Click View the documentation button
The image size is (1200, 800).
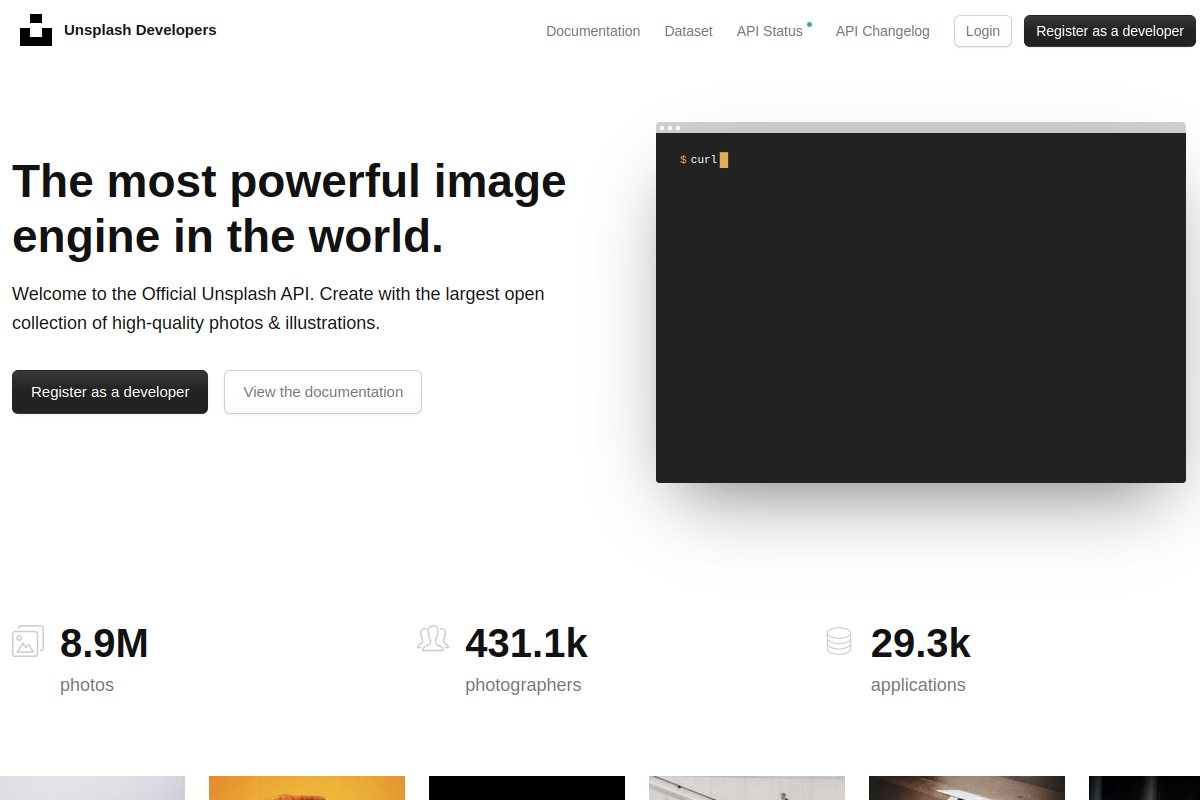click(323, 392)
